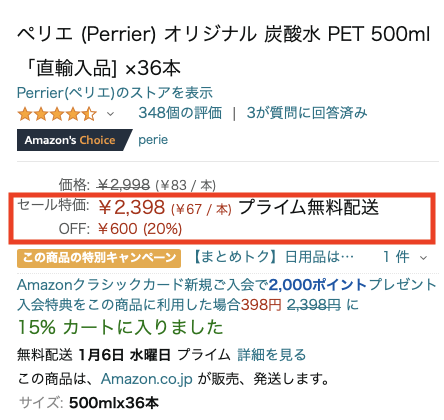The image size is (444, 420).
Task: Open the 348個の評価 reviews link
Action: coord(180,113)
